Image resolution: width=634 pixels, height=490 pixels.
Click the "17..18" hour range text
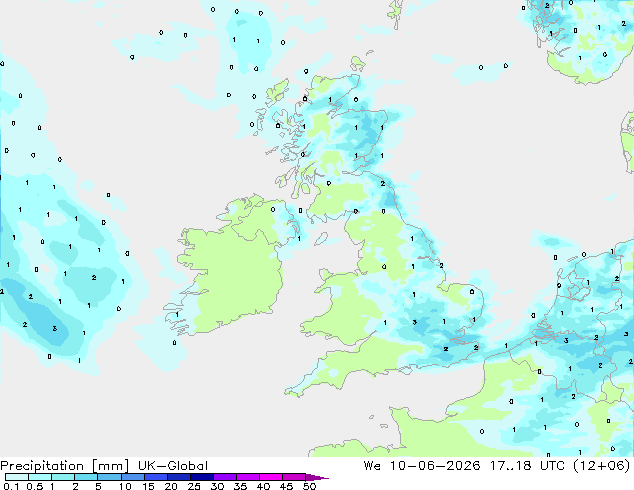point(510,466)
